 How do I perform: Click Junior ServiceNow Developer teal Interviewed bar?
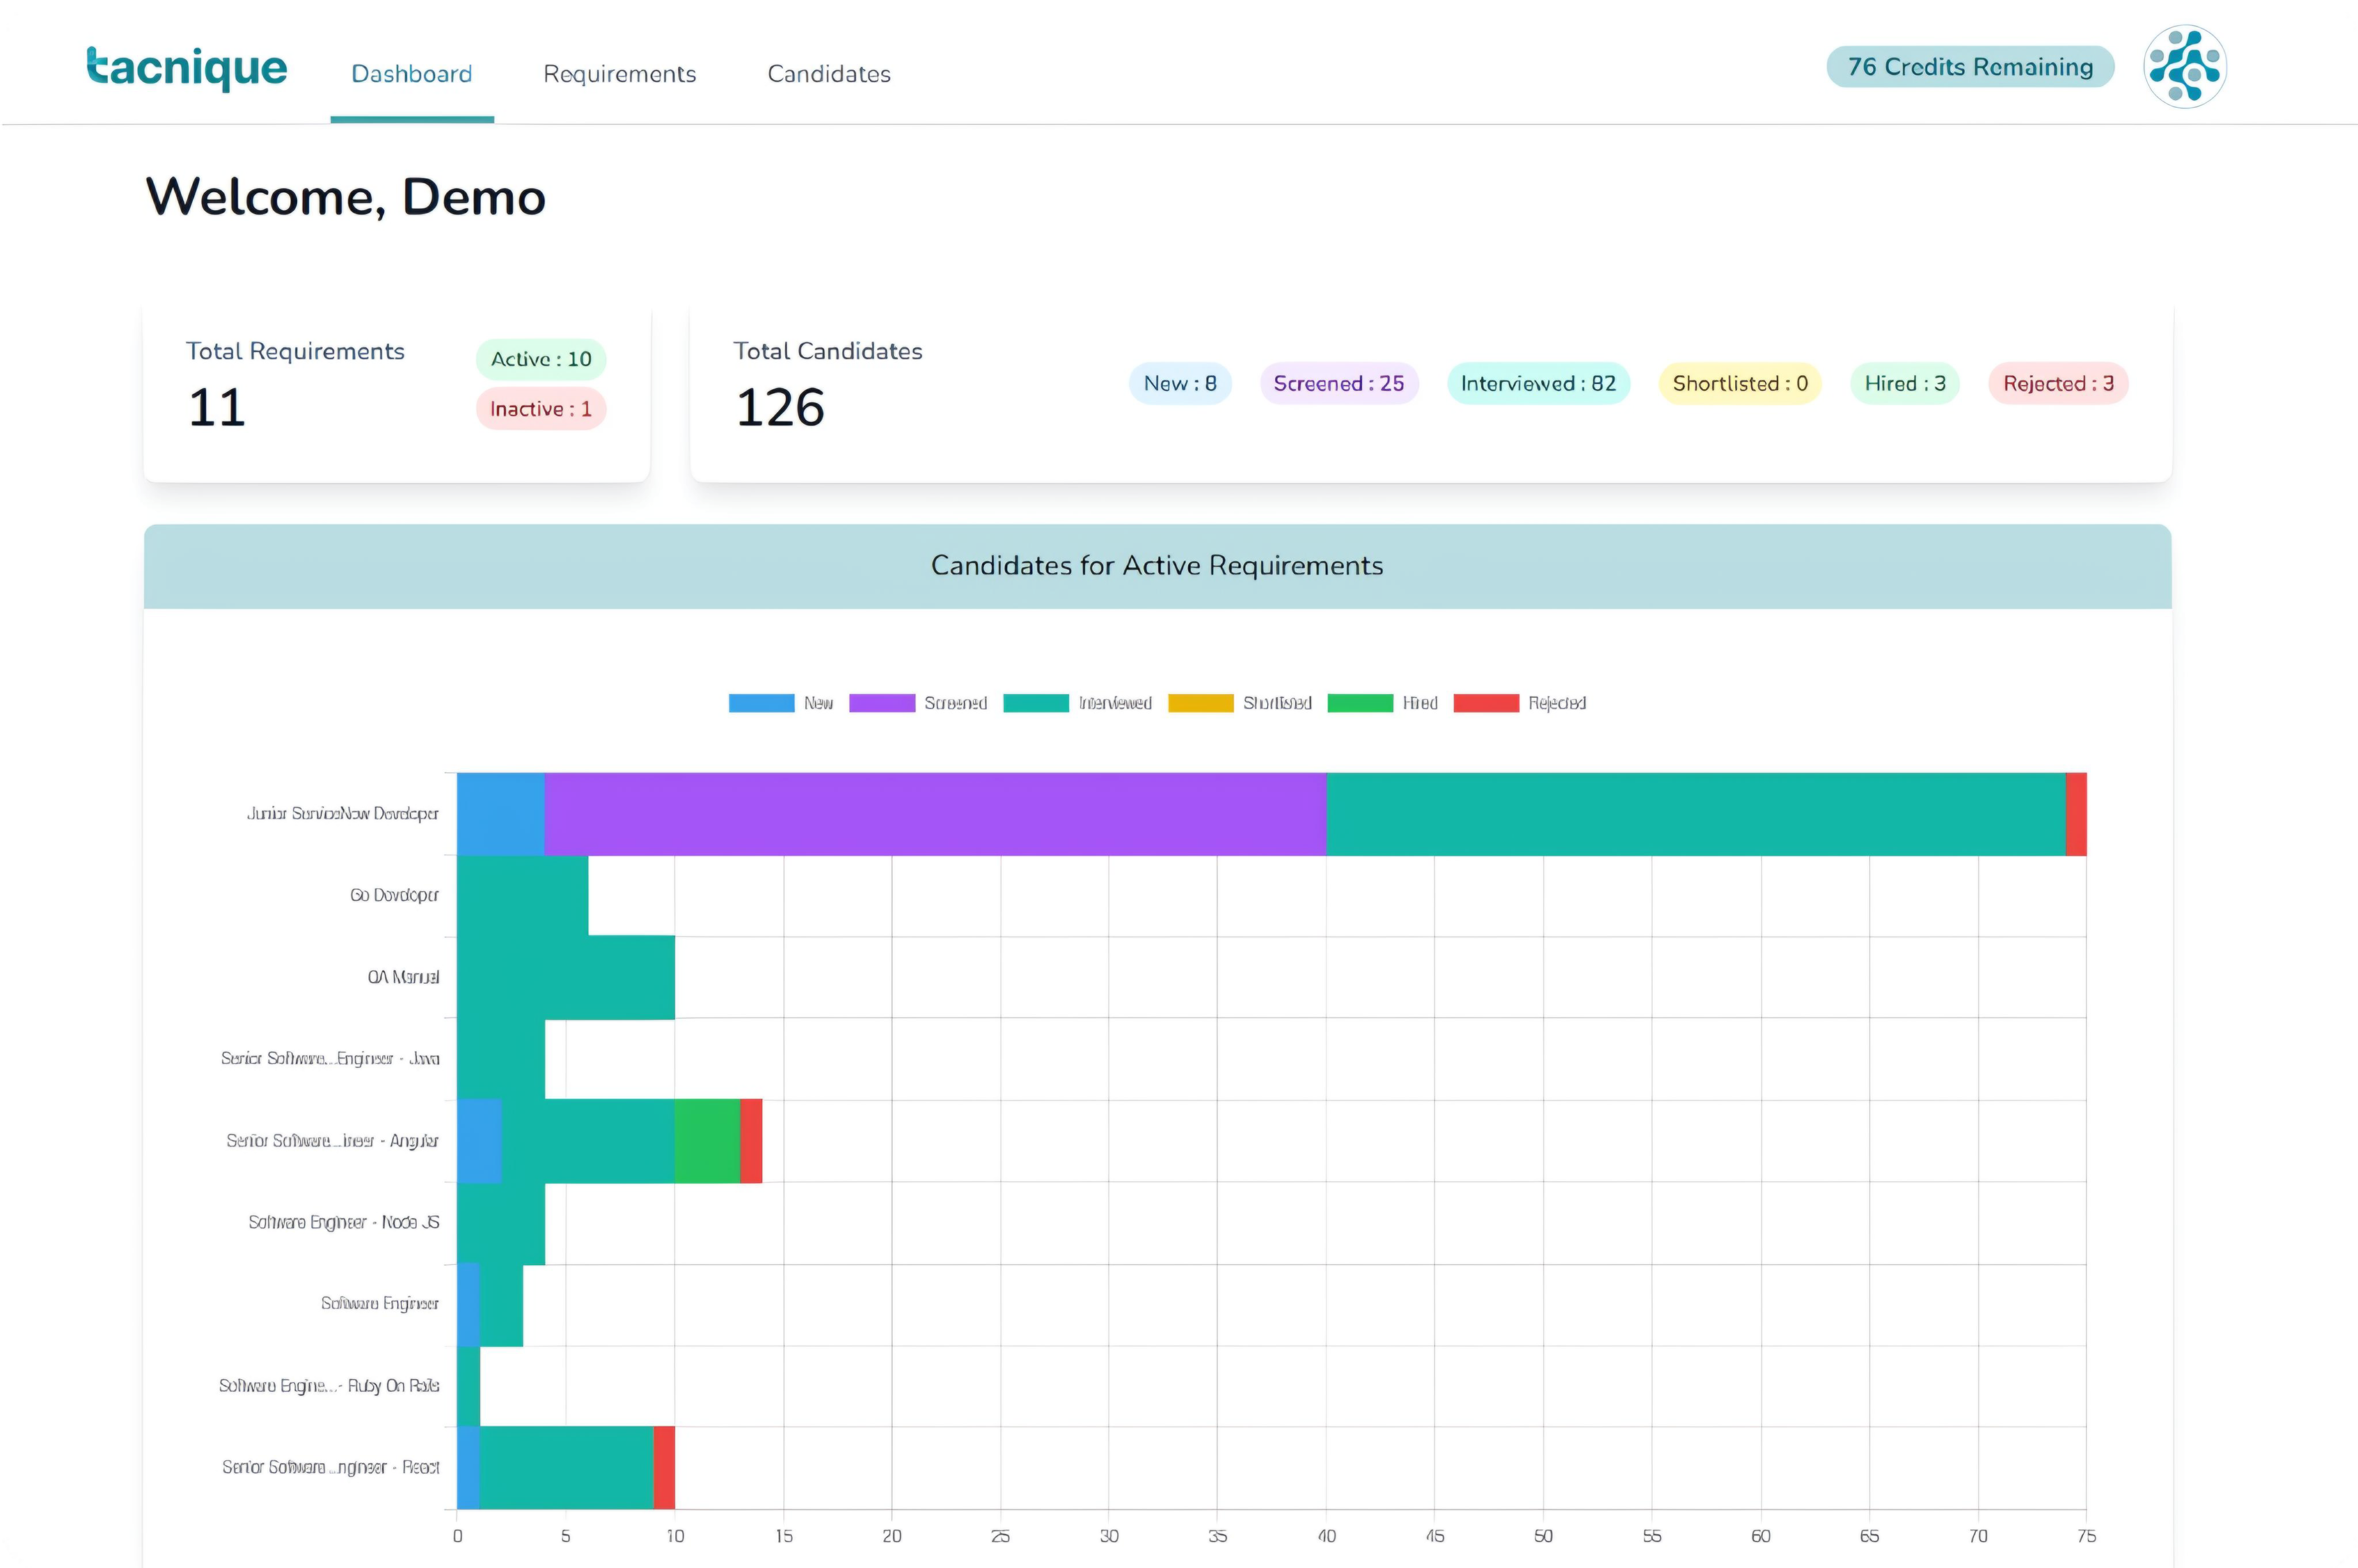[x=1696, y=814]
